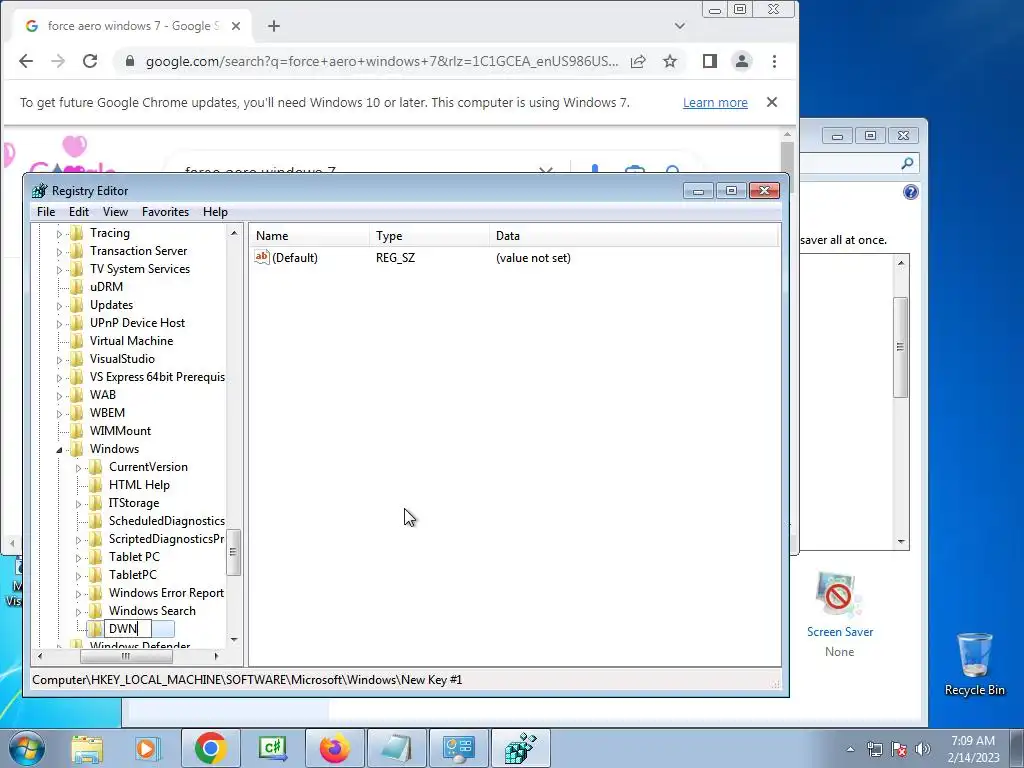This screenshot has height=768, width=1024.
Task: Go back in Chrome
Action: pos(25,61)
